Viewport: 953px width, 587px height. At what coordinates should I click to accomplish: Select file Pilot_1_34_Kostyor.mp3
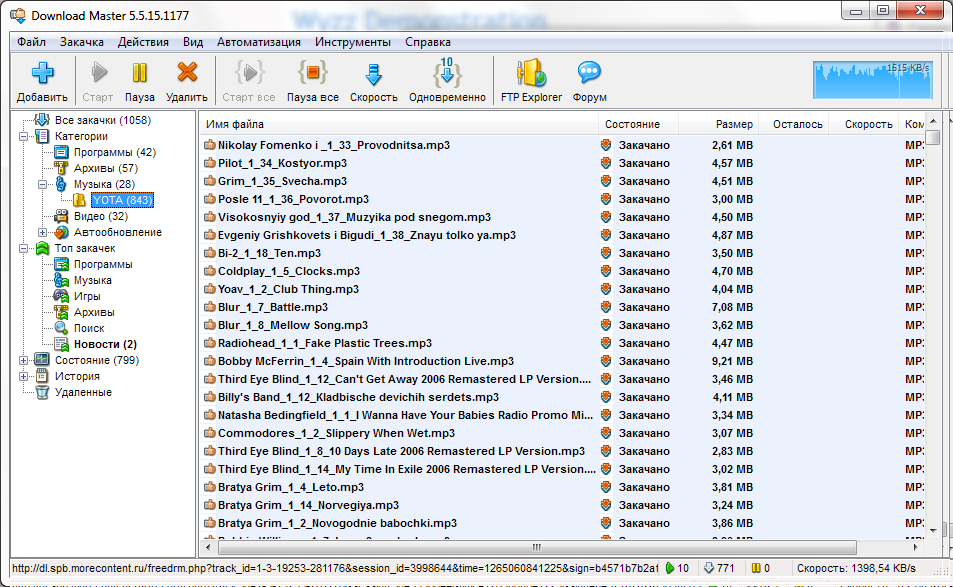(283, 163)
